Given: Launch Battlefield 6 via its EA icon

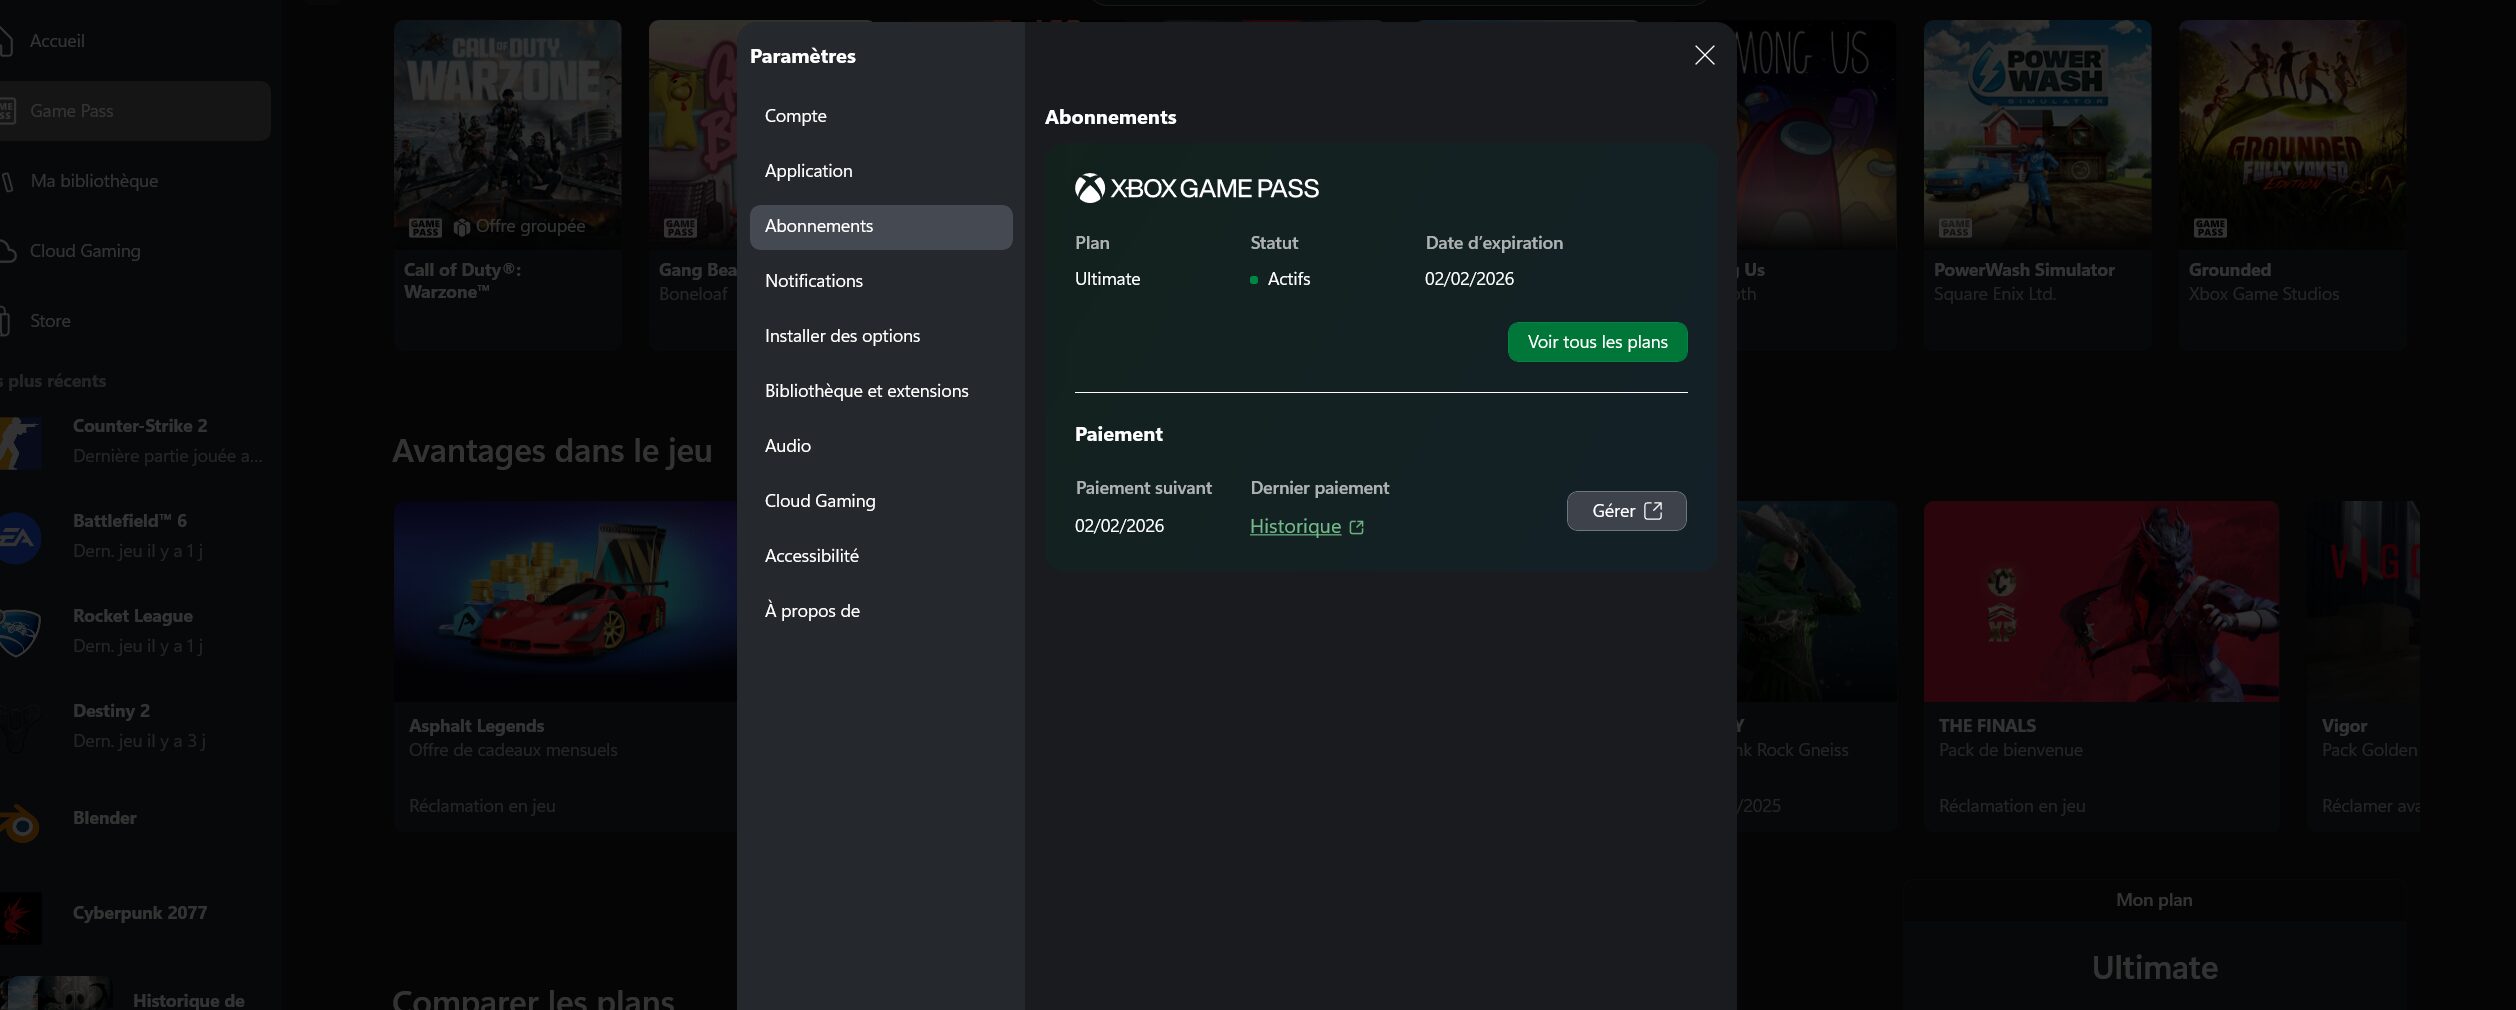Looking at the screenshot, I should pos(20,537).
